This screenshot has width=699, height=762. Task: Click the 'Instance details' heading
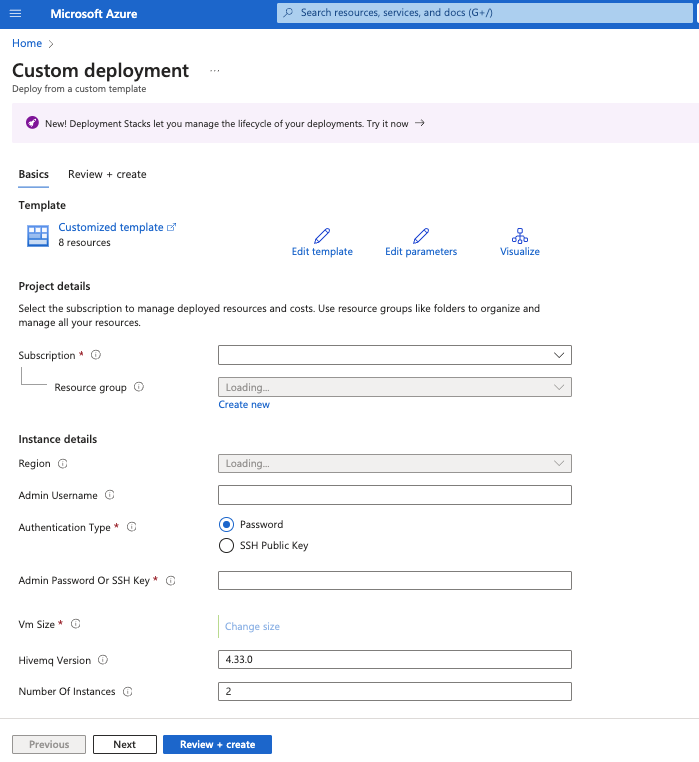(x=58, y=439)
